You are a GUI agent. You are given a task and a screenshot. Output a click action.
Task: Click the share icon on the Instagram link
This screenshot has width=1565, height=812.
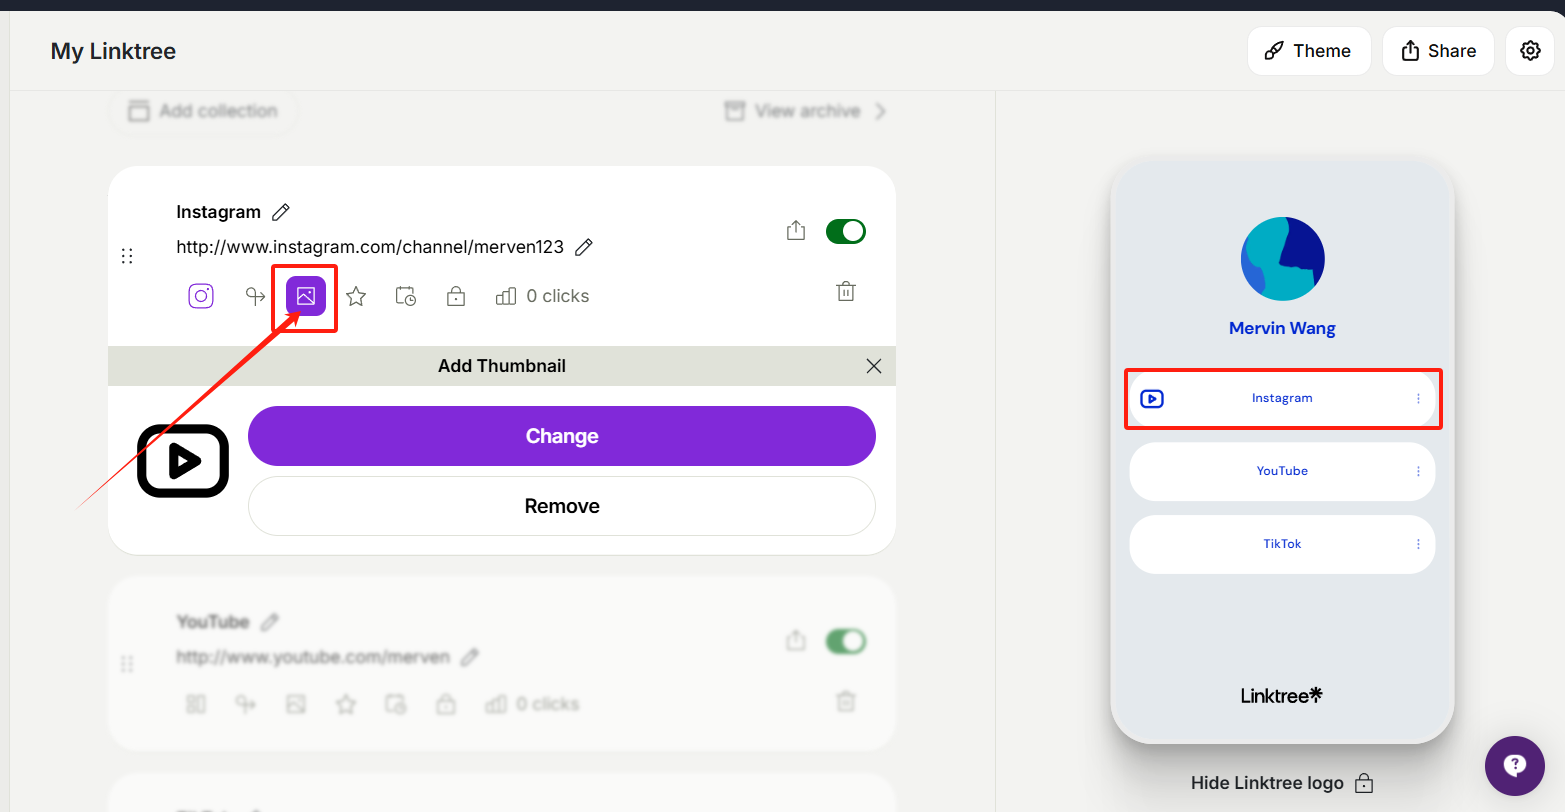click(796, 231)
